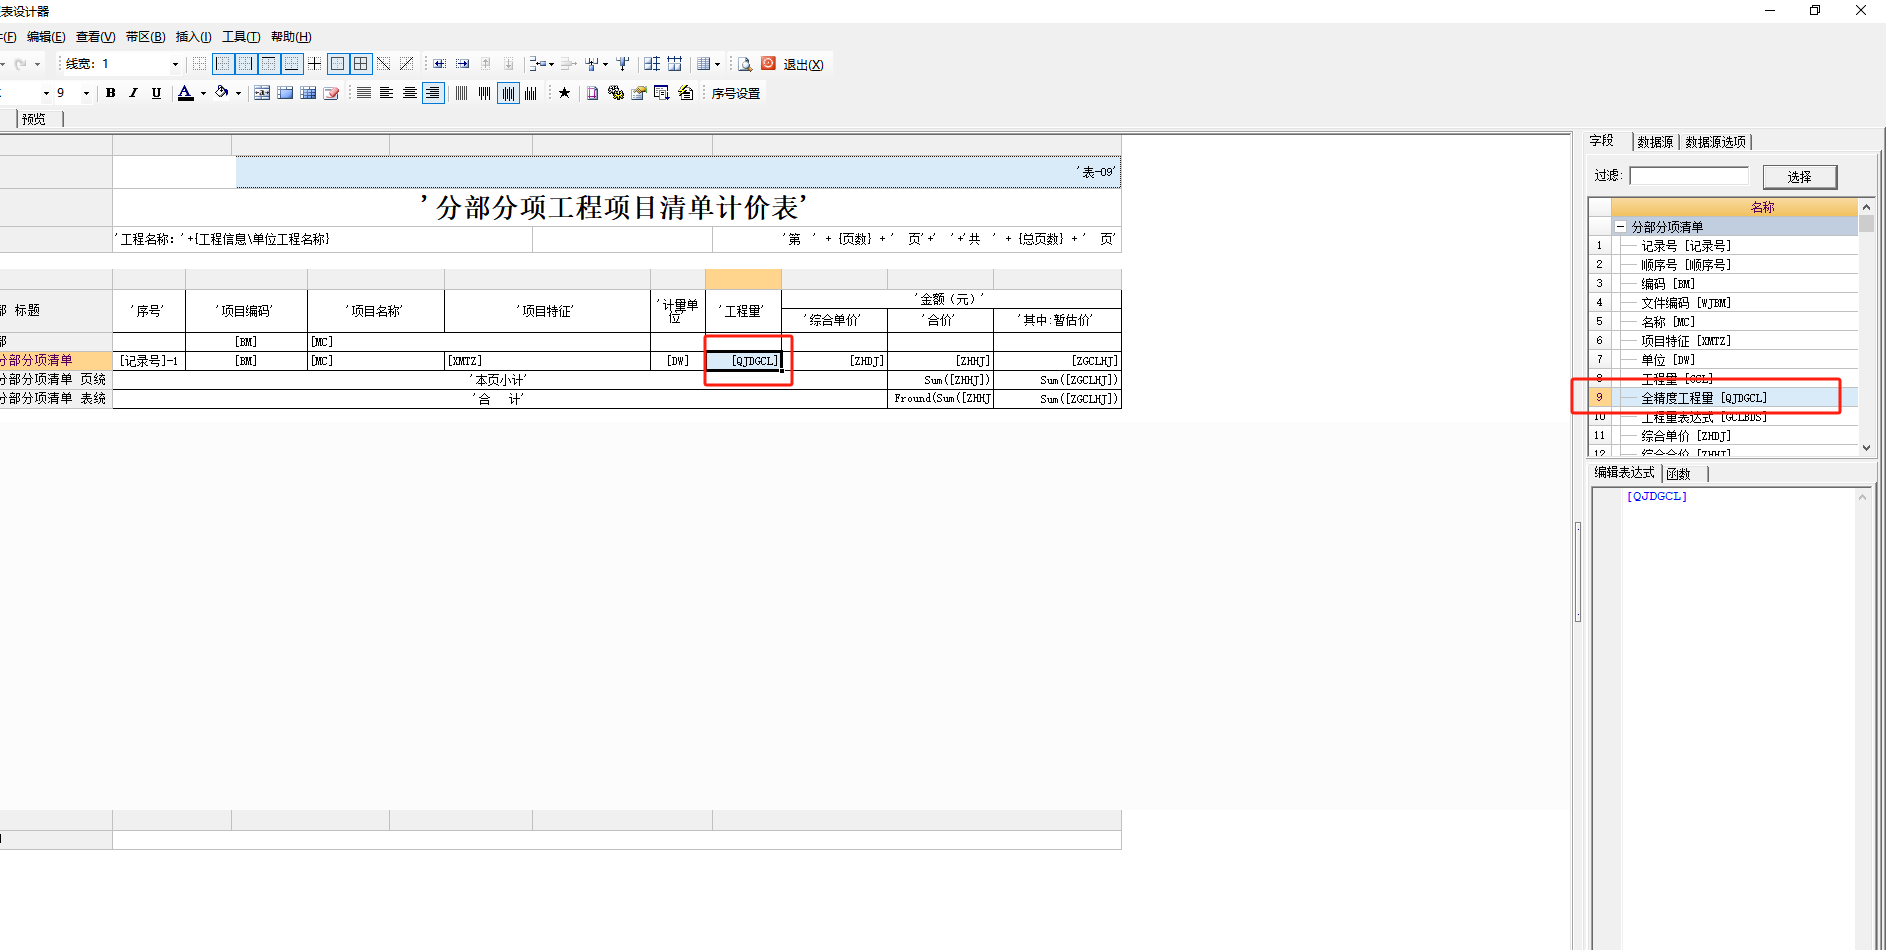Screen dimensions: 1886x950
Task: Open the 查看(V) menu
Action: pos(96,37)
